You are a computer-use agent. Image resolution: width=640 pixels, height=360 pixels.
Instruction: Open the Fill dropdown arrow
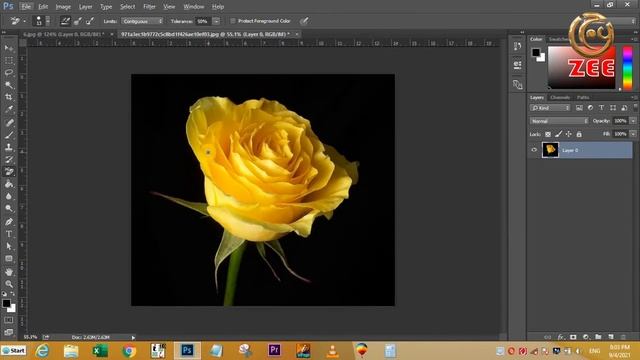pyautogui.click(x=633, y=134)
